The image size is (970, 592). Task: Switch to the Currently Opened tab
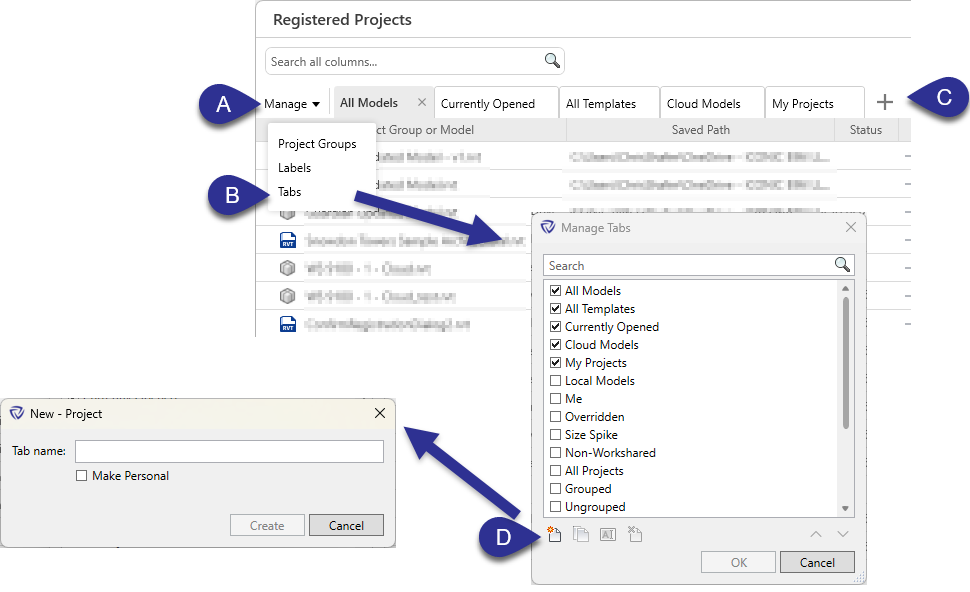click(x=496, y=101)
